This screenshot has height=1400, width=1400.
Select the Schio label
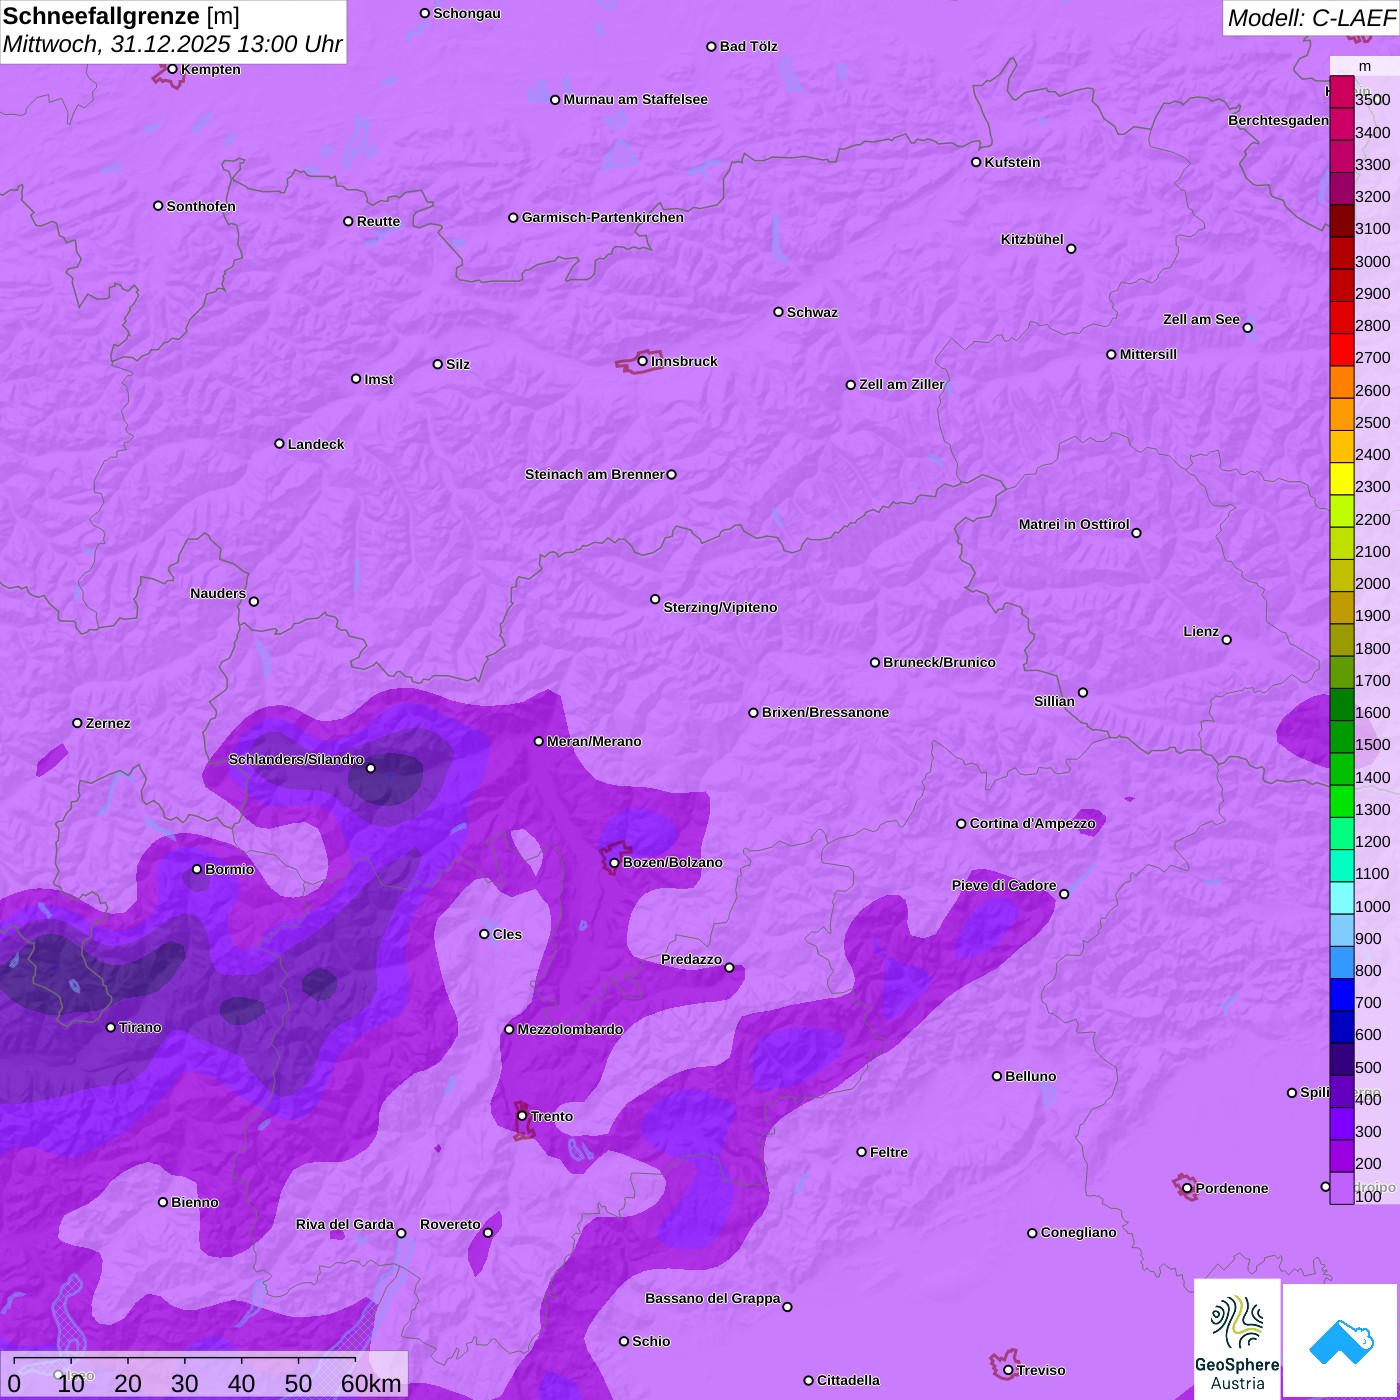click(651, 1341)
